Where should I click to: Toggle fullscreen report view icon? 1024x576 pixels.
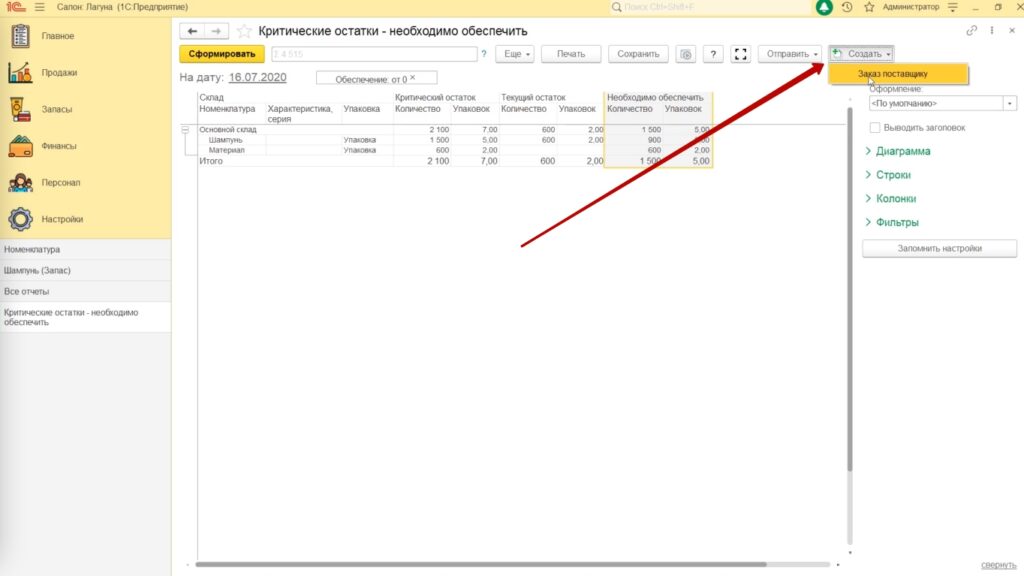click(741, 54)
